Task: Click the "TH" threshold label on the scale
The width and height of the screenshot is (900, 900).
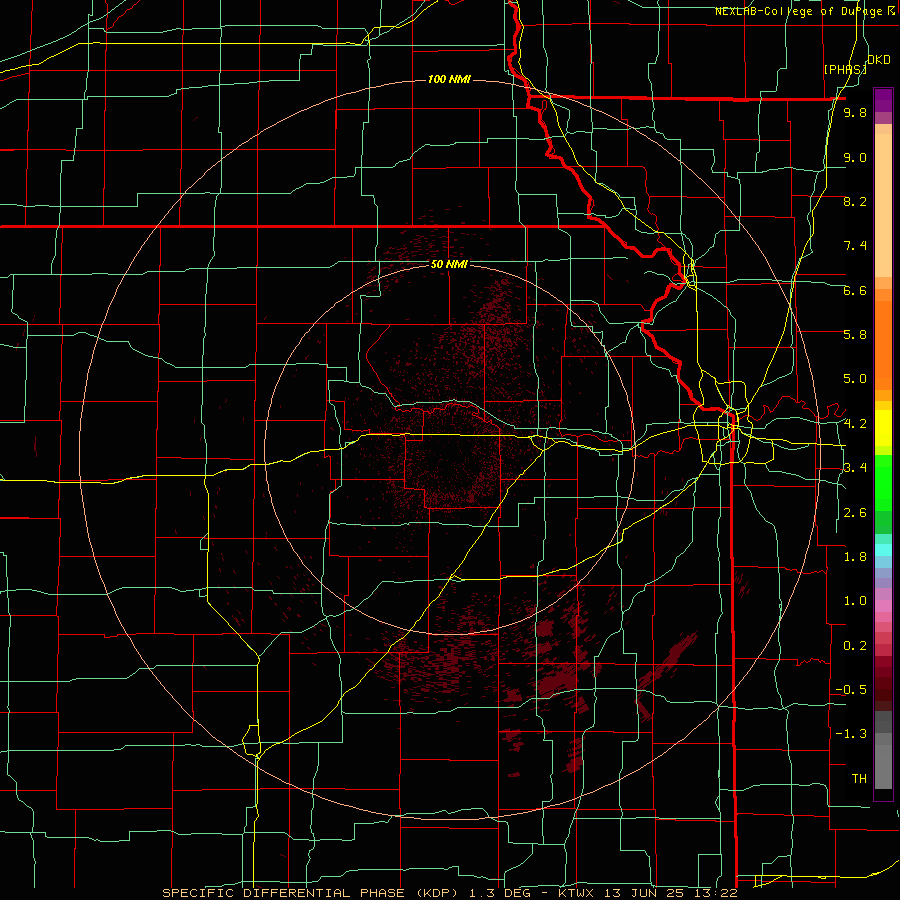Action: pyautogui.click(x=859, y=779)
